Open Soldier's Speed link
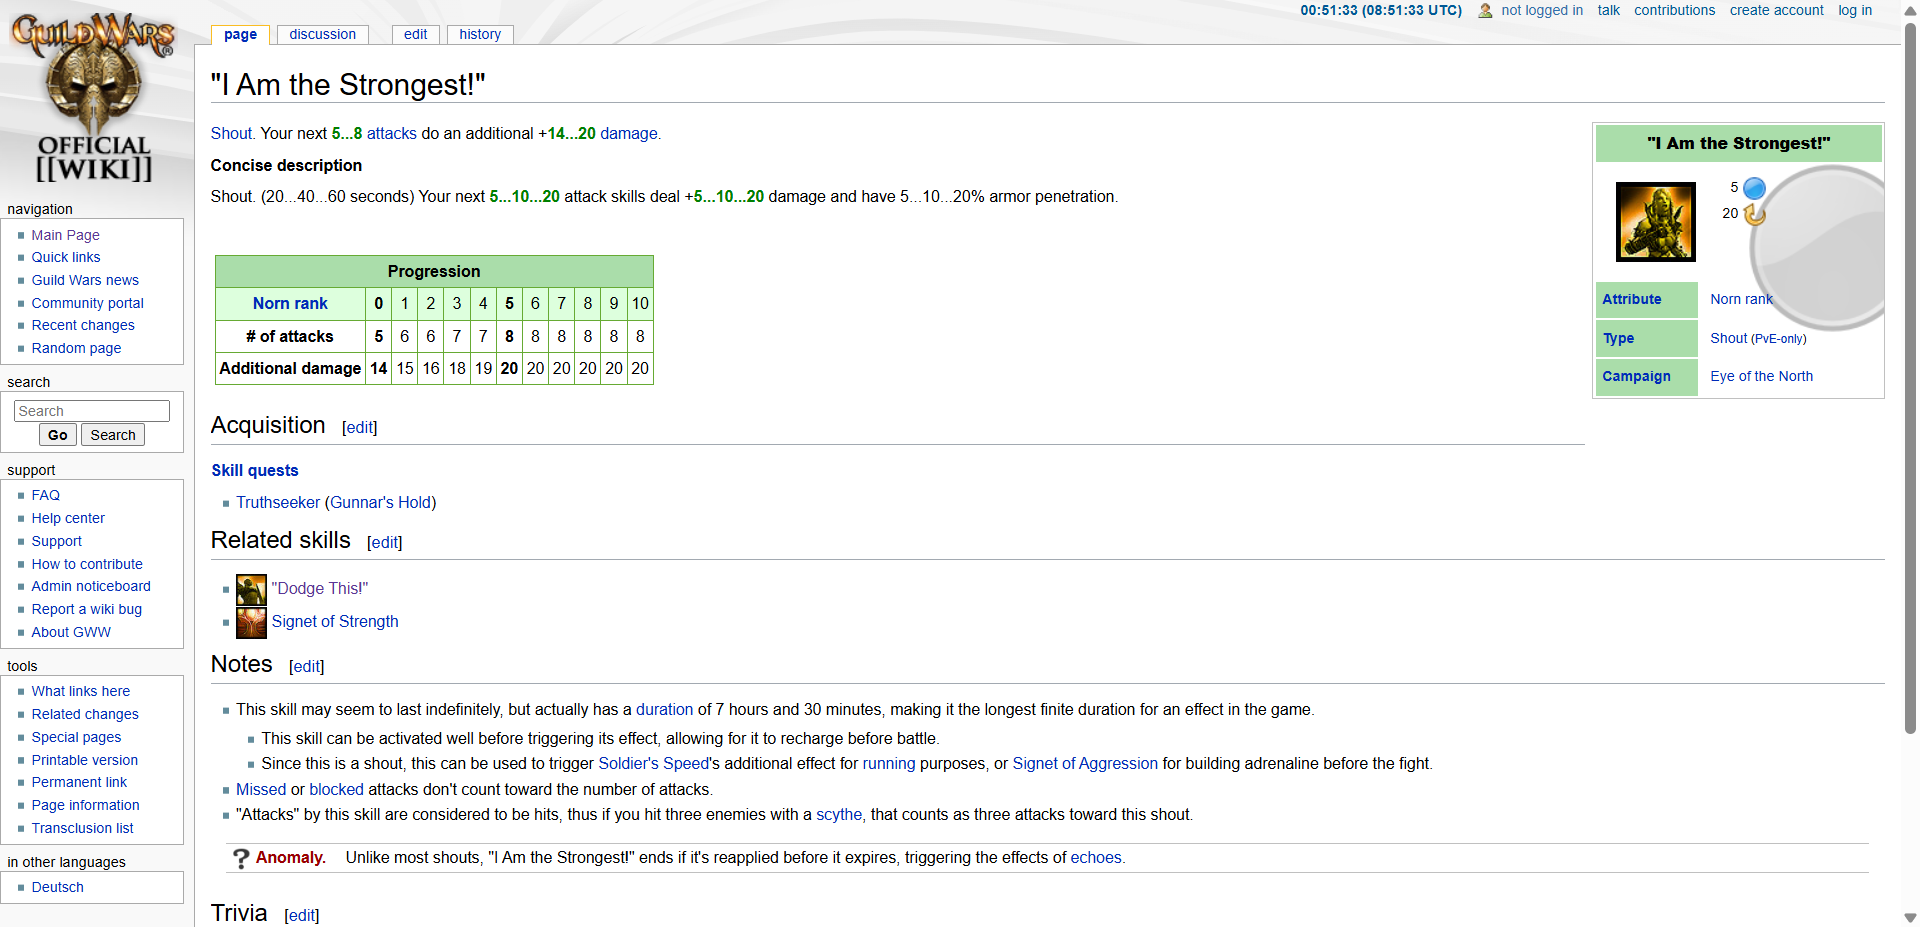The height and width of the screenshot is (927, 1920). point(654,763)
